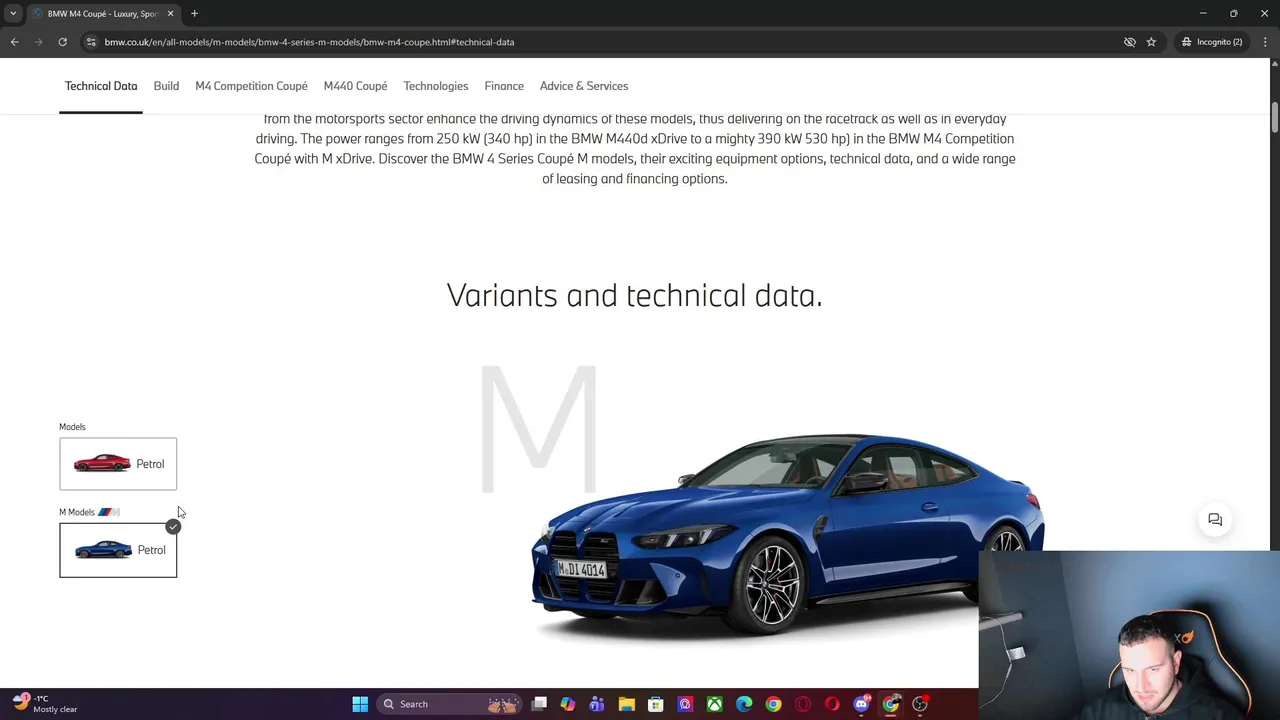Click the 'Variants and technical data.' heading

tap(634, 295)
